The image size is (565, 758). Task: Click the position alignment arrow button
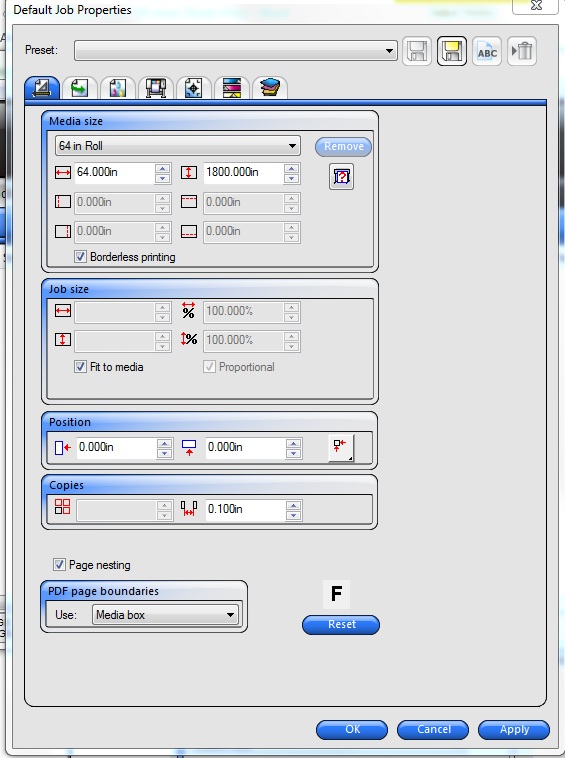(341, 448)
